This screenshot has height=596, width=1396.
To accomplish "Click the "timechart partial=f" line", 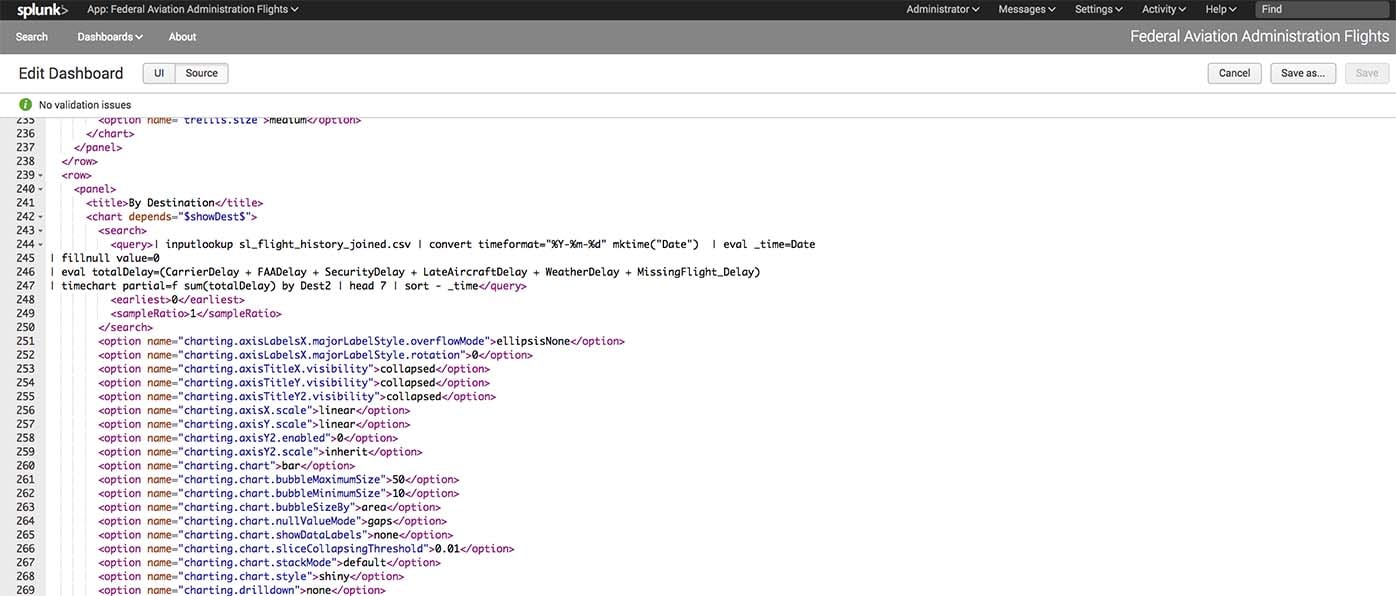I will pyautogui.click(x=288, y=286).
